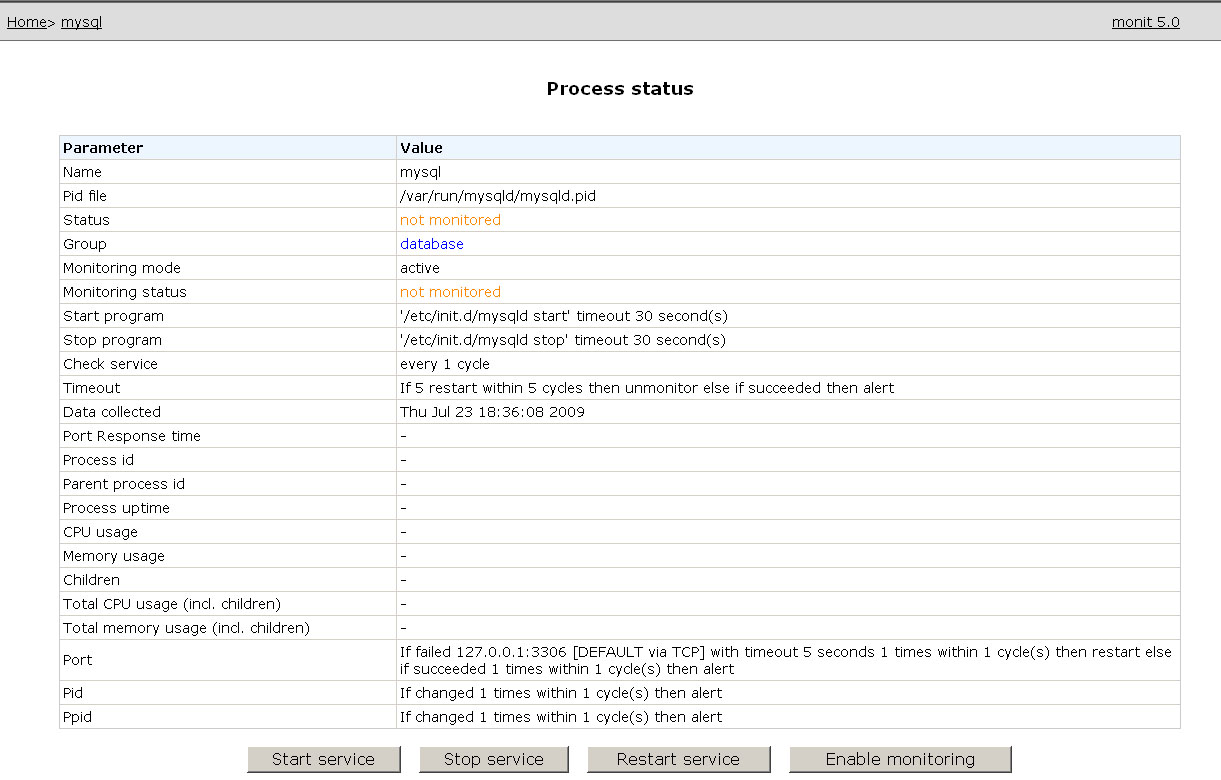Image resolution: width=1221 pixels, height=780 pixels.
Task: Click the Monitoring status 'not monitored' value
Action: point(450,292)
